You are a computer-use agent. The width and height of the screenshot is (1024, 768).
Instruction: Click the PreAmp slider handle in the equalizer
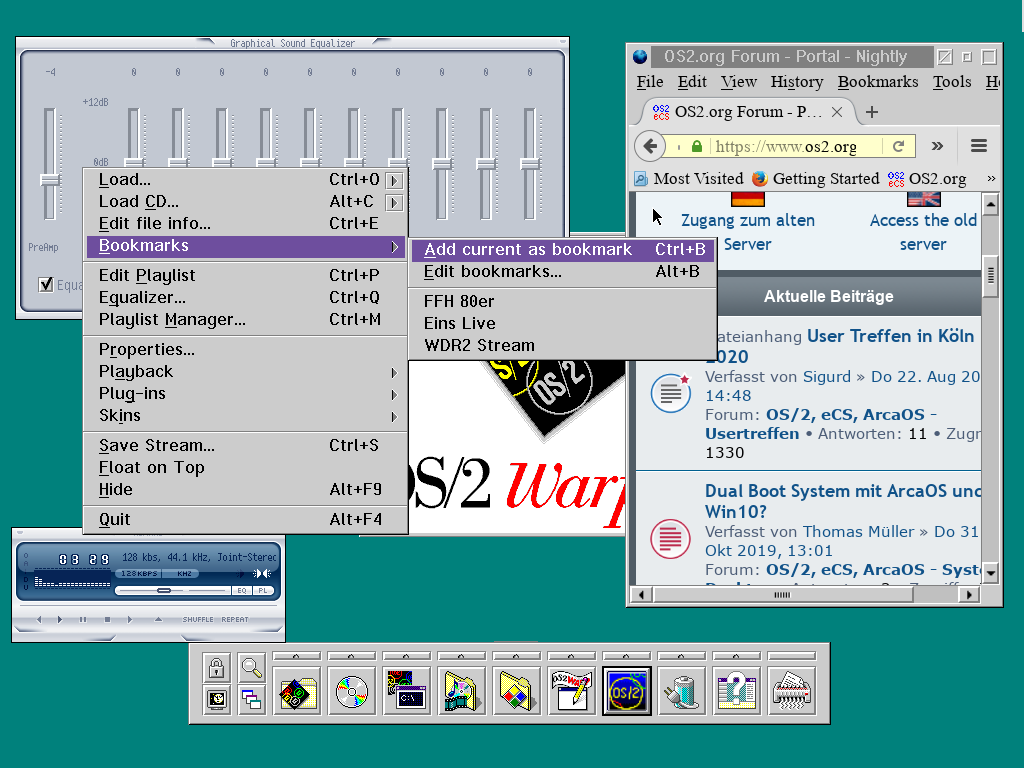coord(50,180)
